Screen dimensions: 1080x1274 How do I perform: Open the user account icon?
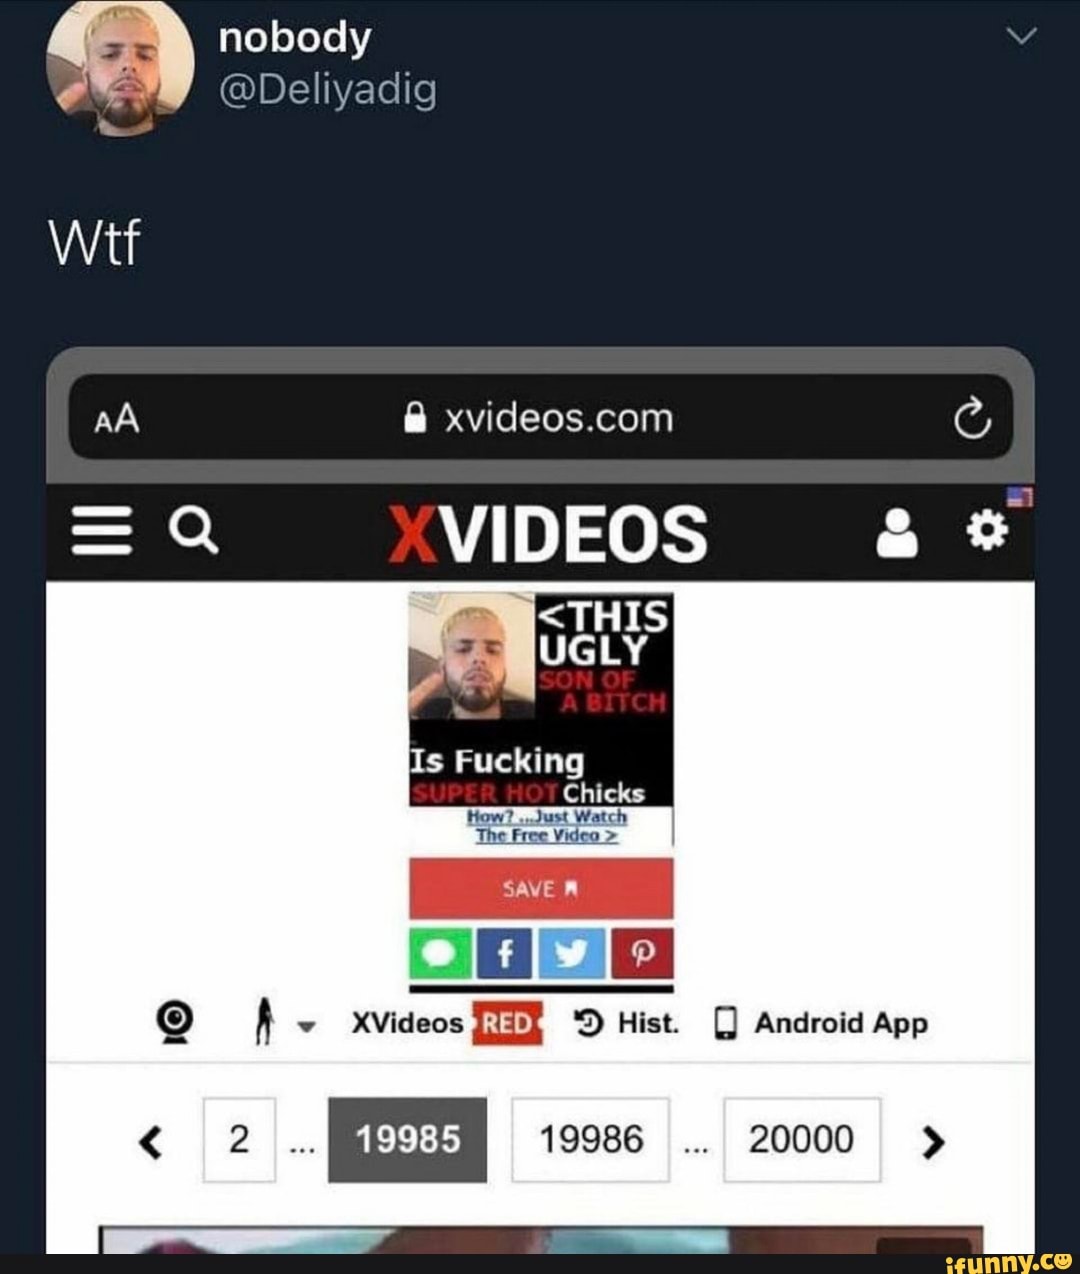(897, 533)
